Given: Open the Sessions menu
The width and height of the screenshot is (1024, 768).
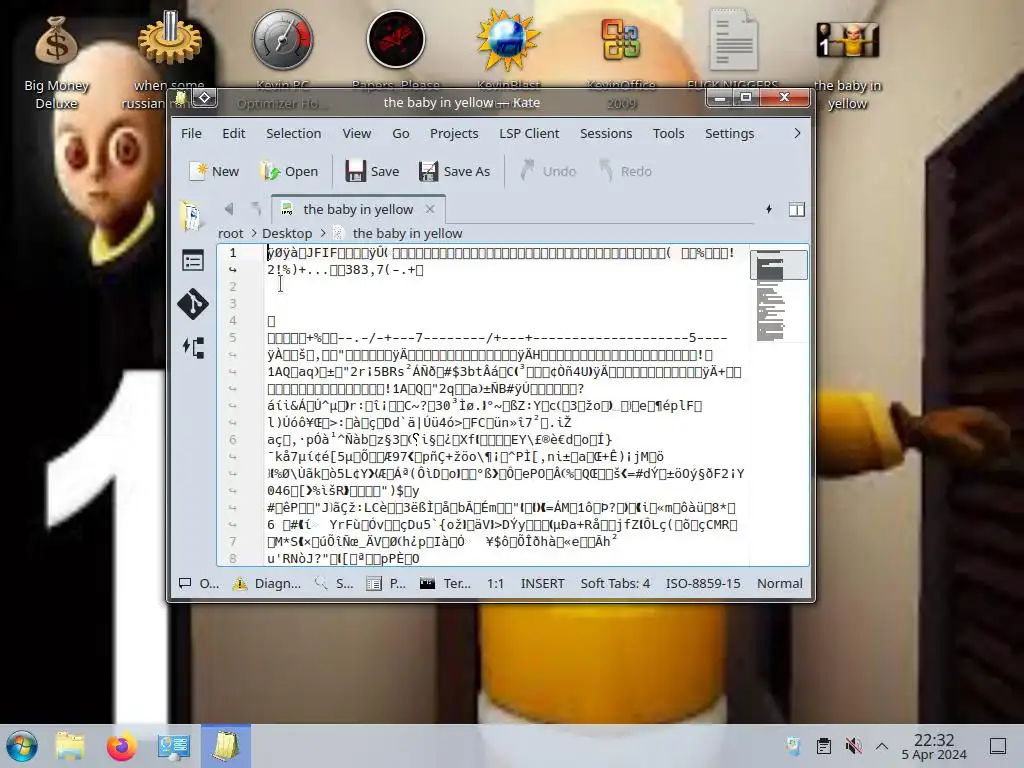Looking at the screenshot, I should click(606, 133).
